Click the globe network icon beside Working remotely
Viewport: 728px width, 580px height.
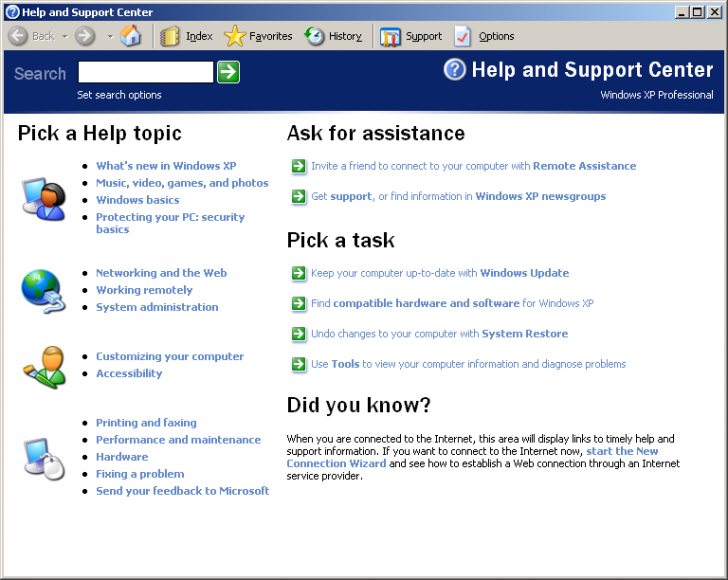pos(43,291)
